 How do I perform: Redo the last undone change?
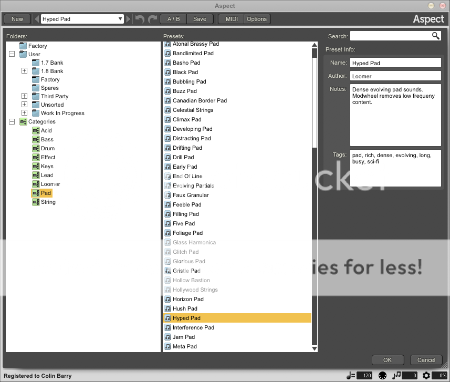(x=153, y=19)
